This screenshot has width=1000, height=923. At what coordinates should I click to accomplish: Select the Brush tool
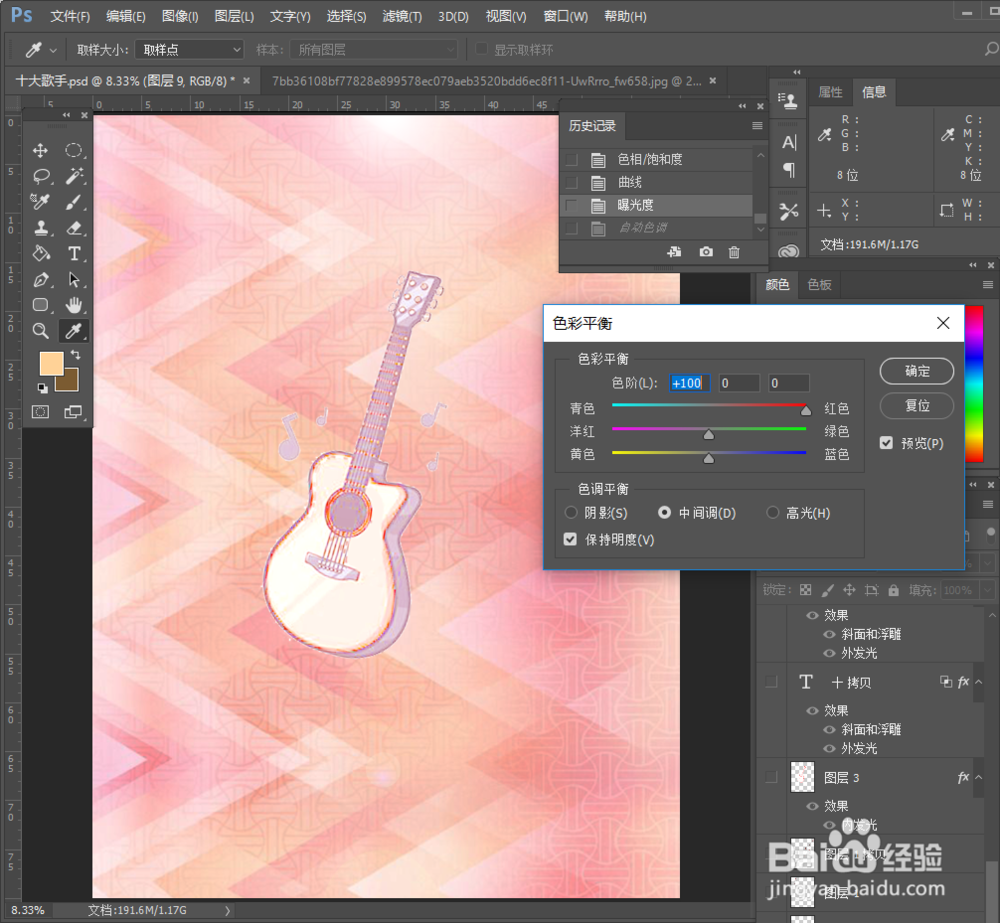[74, 202]
